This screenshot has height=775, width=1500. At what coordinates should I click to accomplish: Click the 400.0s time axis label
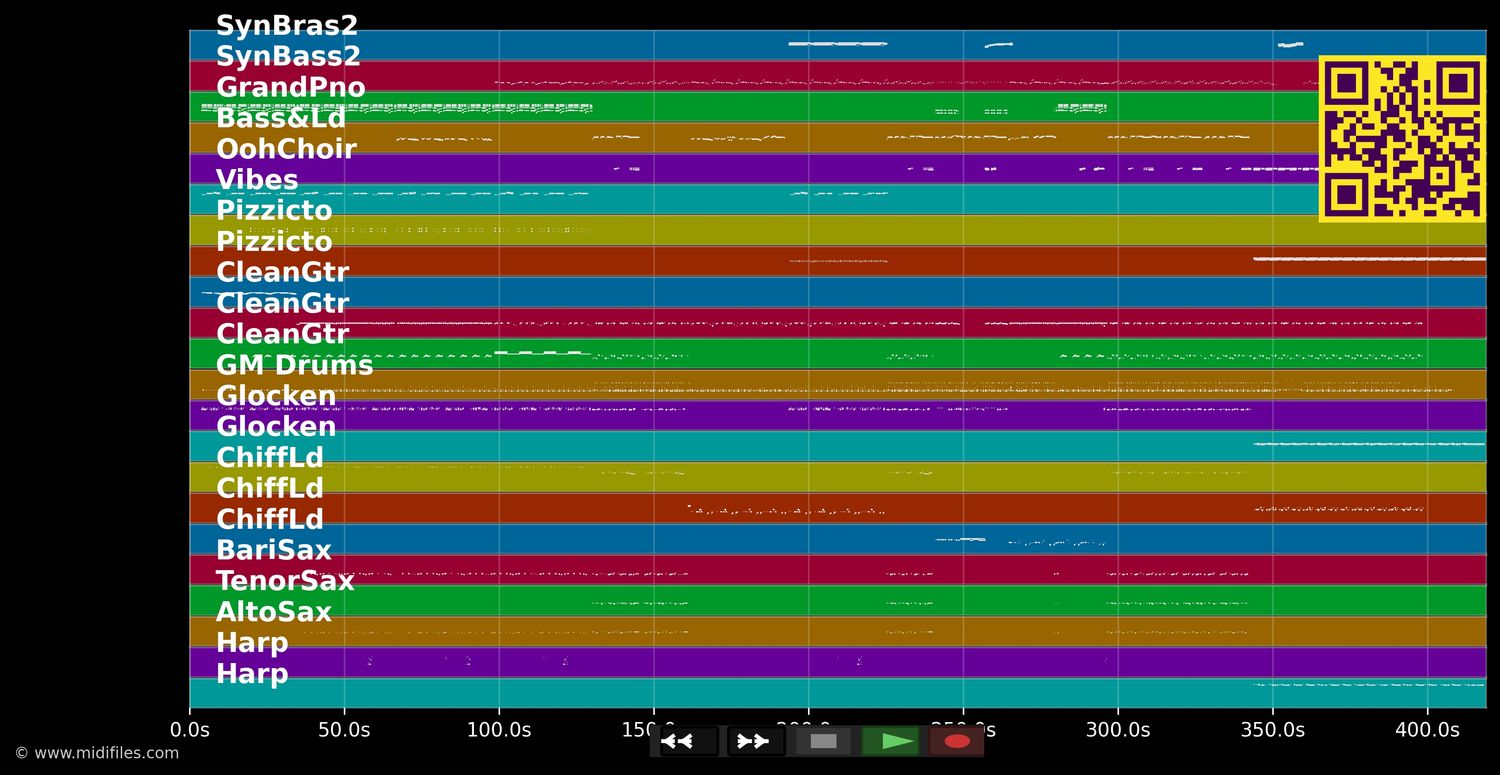pyautogui.click(x=1426, y=730)
